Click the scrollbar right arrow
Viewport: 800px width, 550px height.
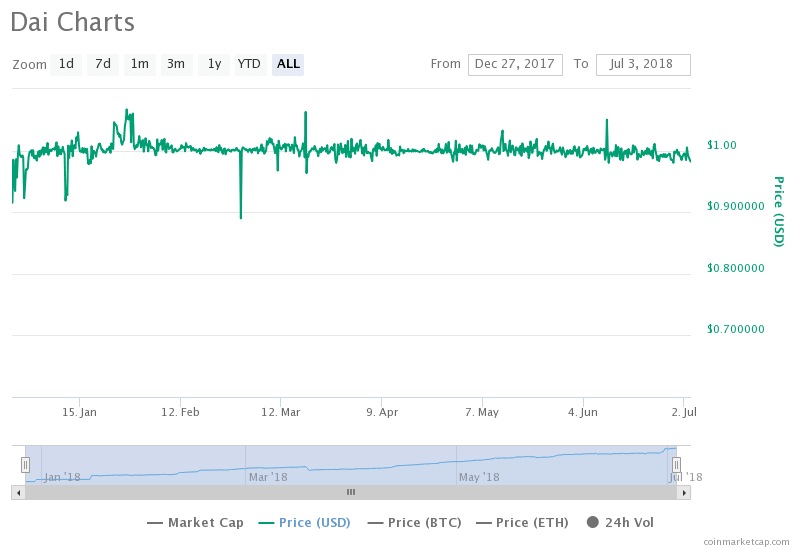coord(684,492)
